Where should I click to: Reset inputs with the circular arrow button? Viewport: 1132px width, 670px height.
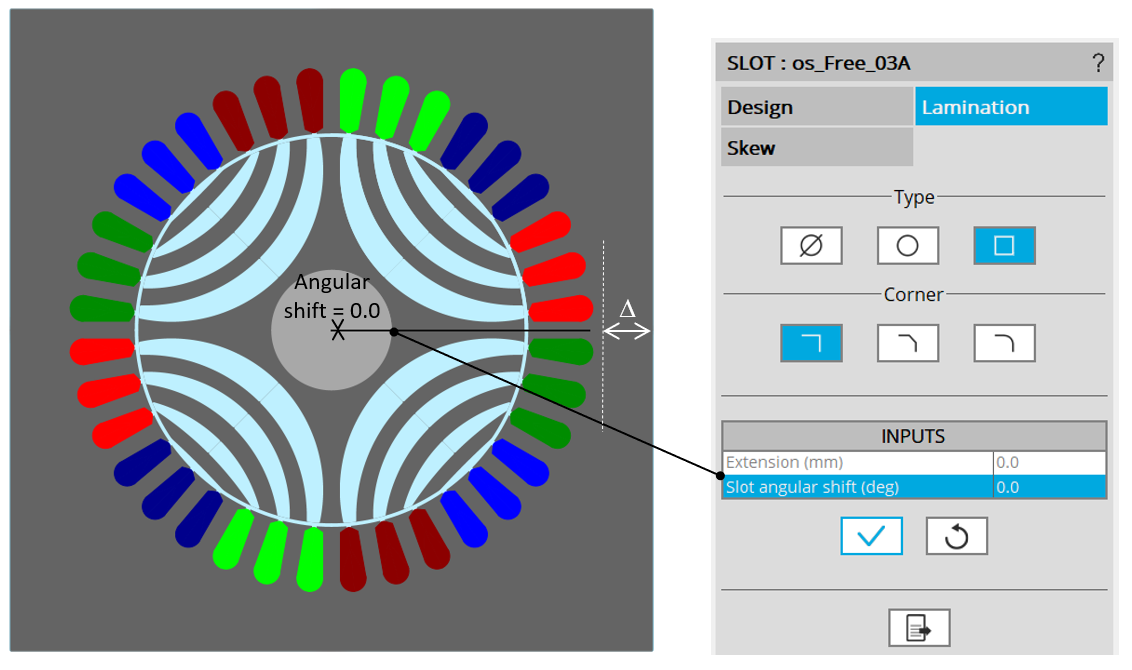click(956, 536)
